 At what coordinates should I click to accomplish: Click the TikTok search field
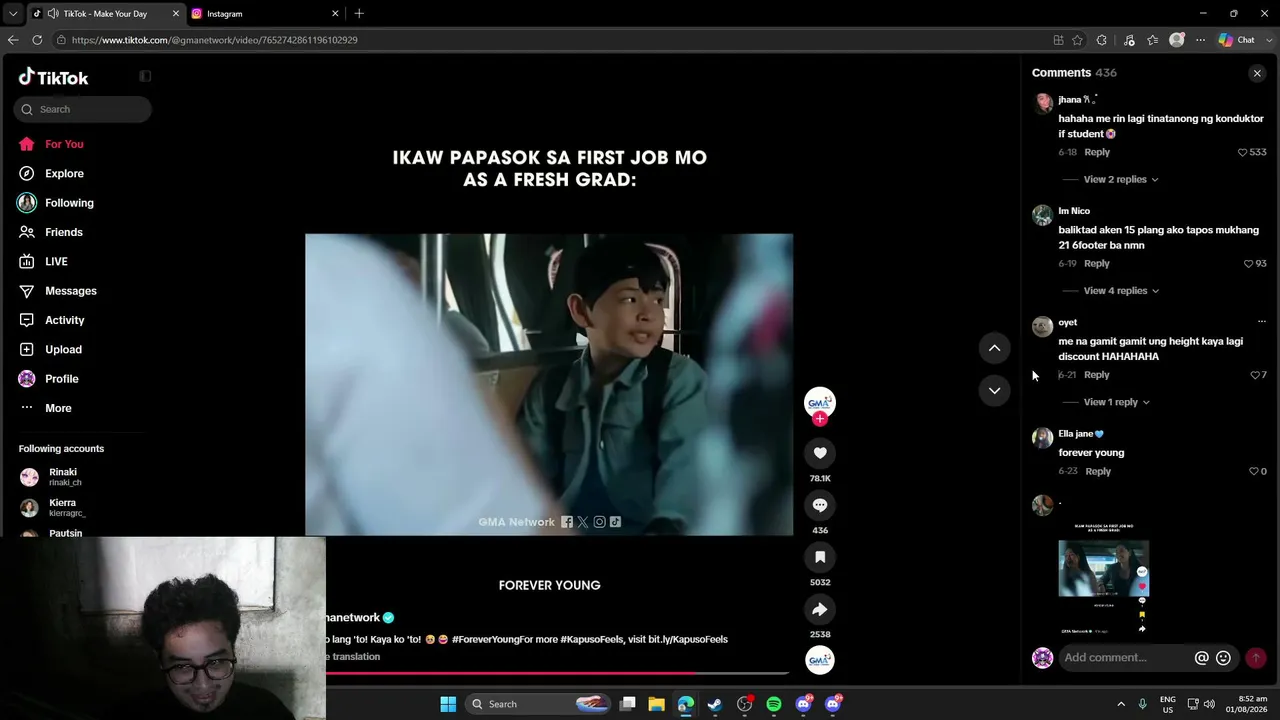[83, 109]
